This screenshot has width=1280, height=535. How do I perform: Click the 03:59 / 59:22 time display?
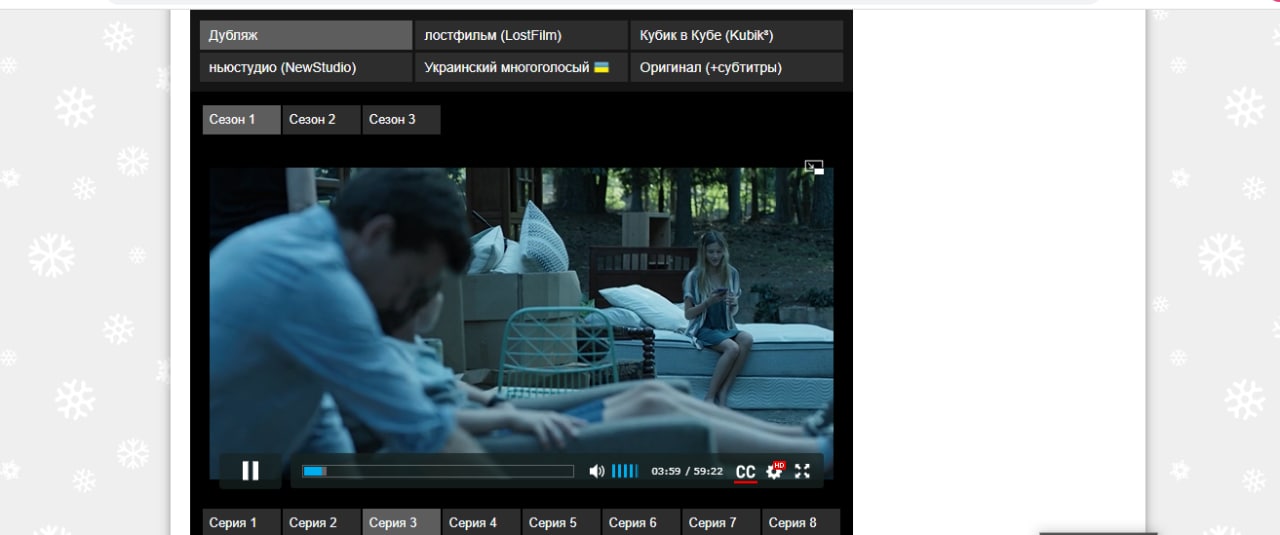tap(687, 471)
